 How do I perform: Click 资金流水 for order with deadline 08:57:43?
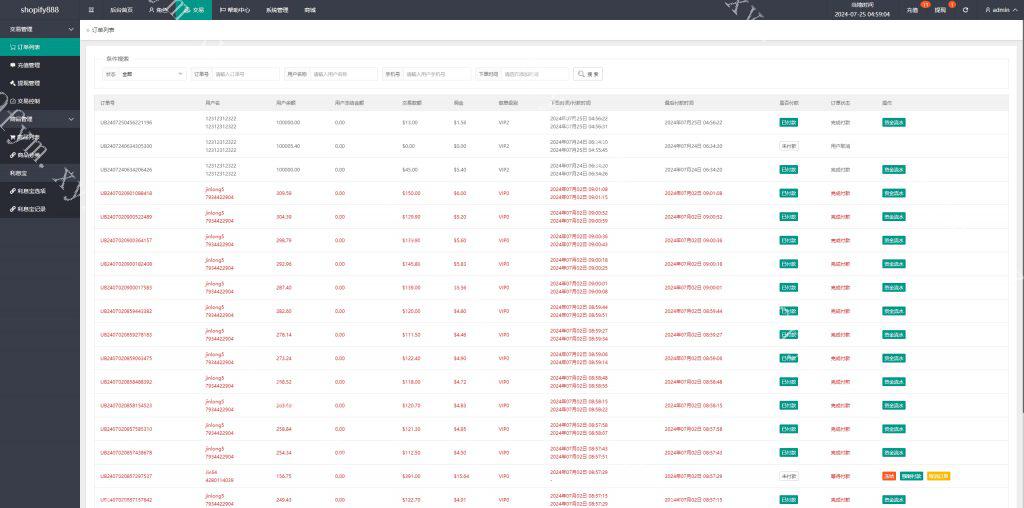click(x=893, y=452)
